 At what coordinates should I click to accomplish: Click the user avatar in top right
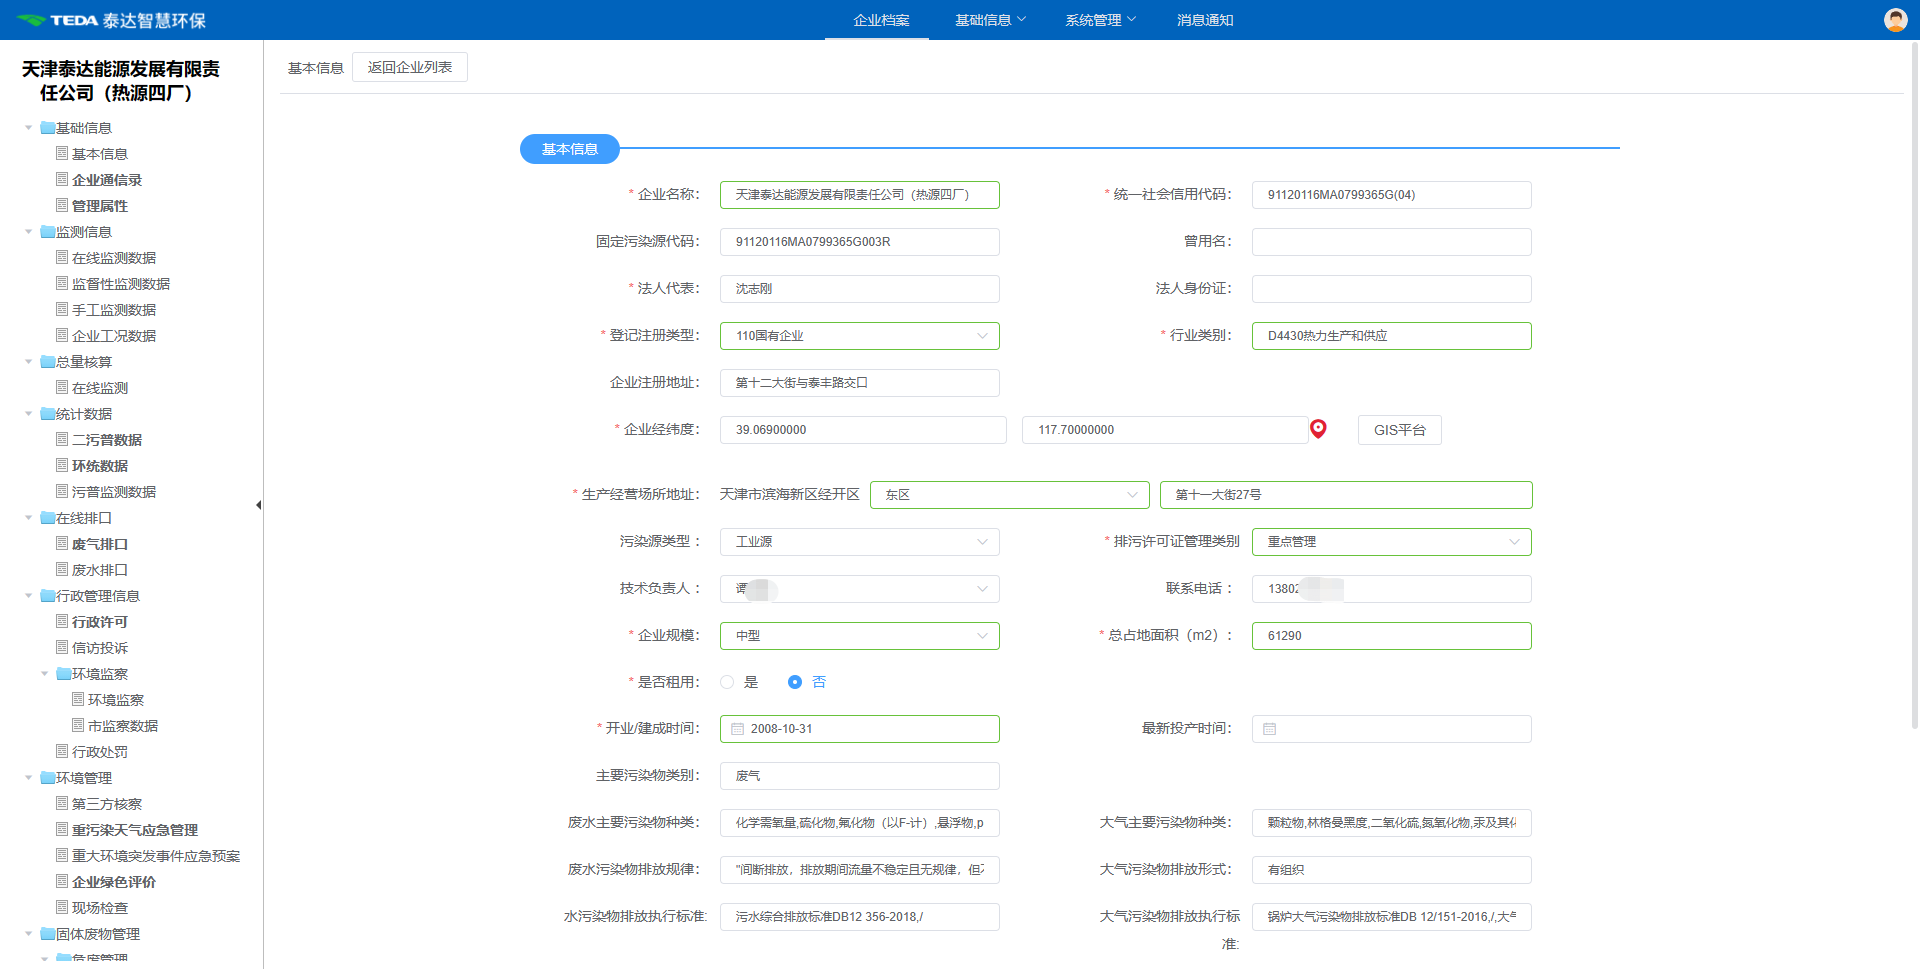coord(1895,20)
